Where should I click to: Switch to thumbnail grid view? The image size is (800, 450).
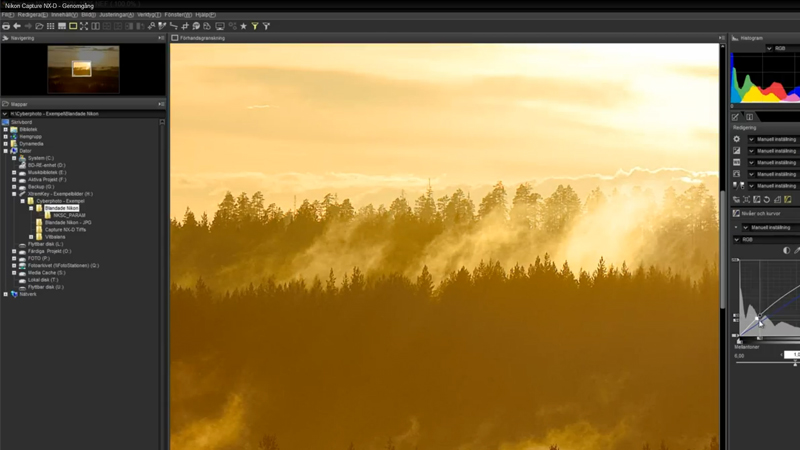50,26
